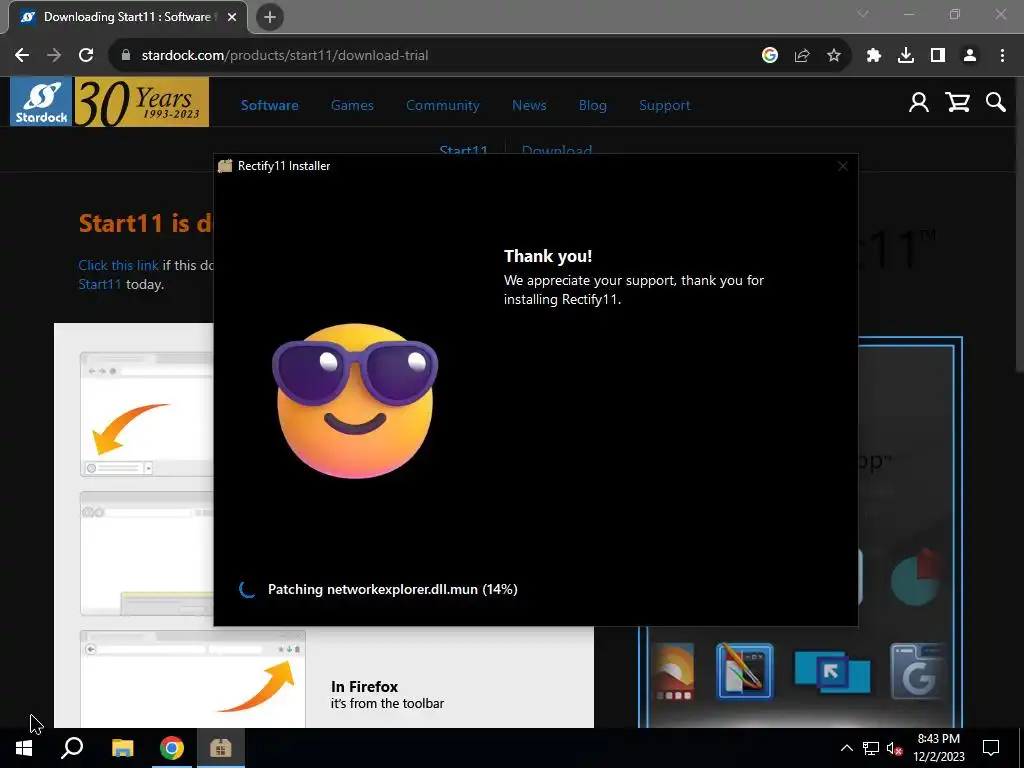
Task: Open Blog section on Stardock
Action: pos(592,105)
